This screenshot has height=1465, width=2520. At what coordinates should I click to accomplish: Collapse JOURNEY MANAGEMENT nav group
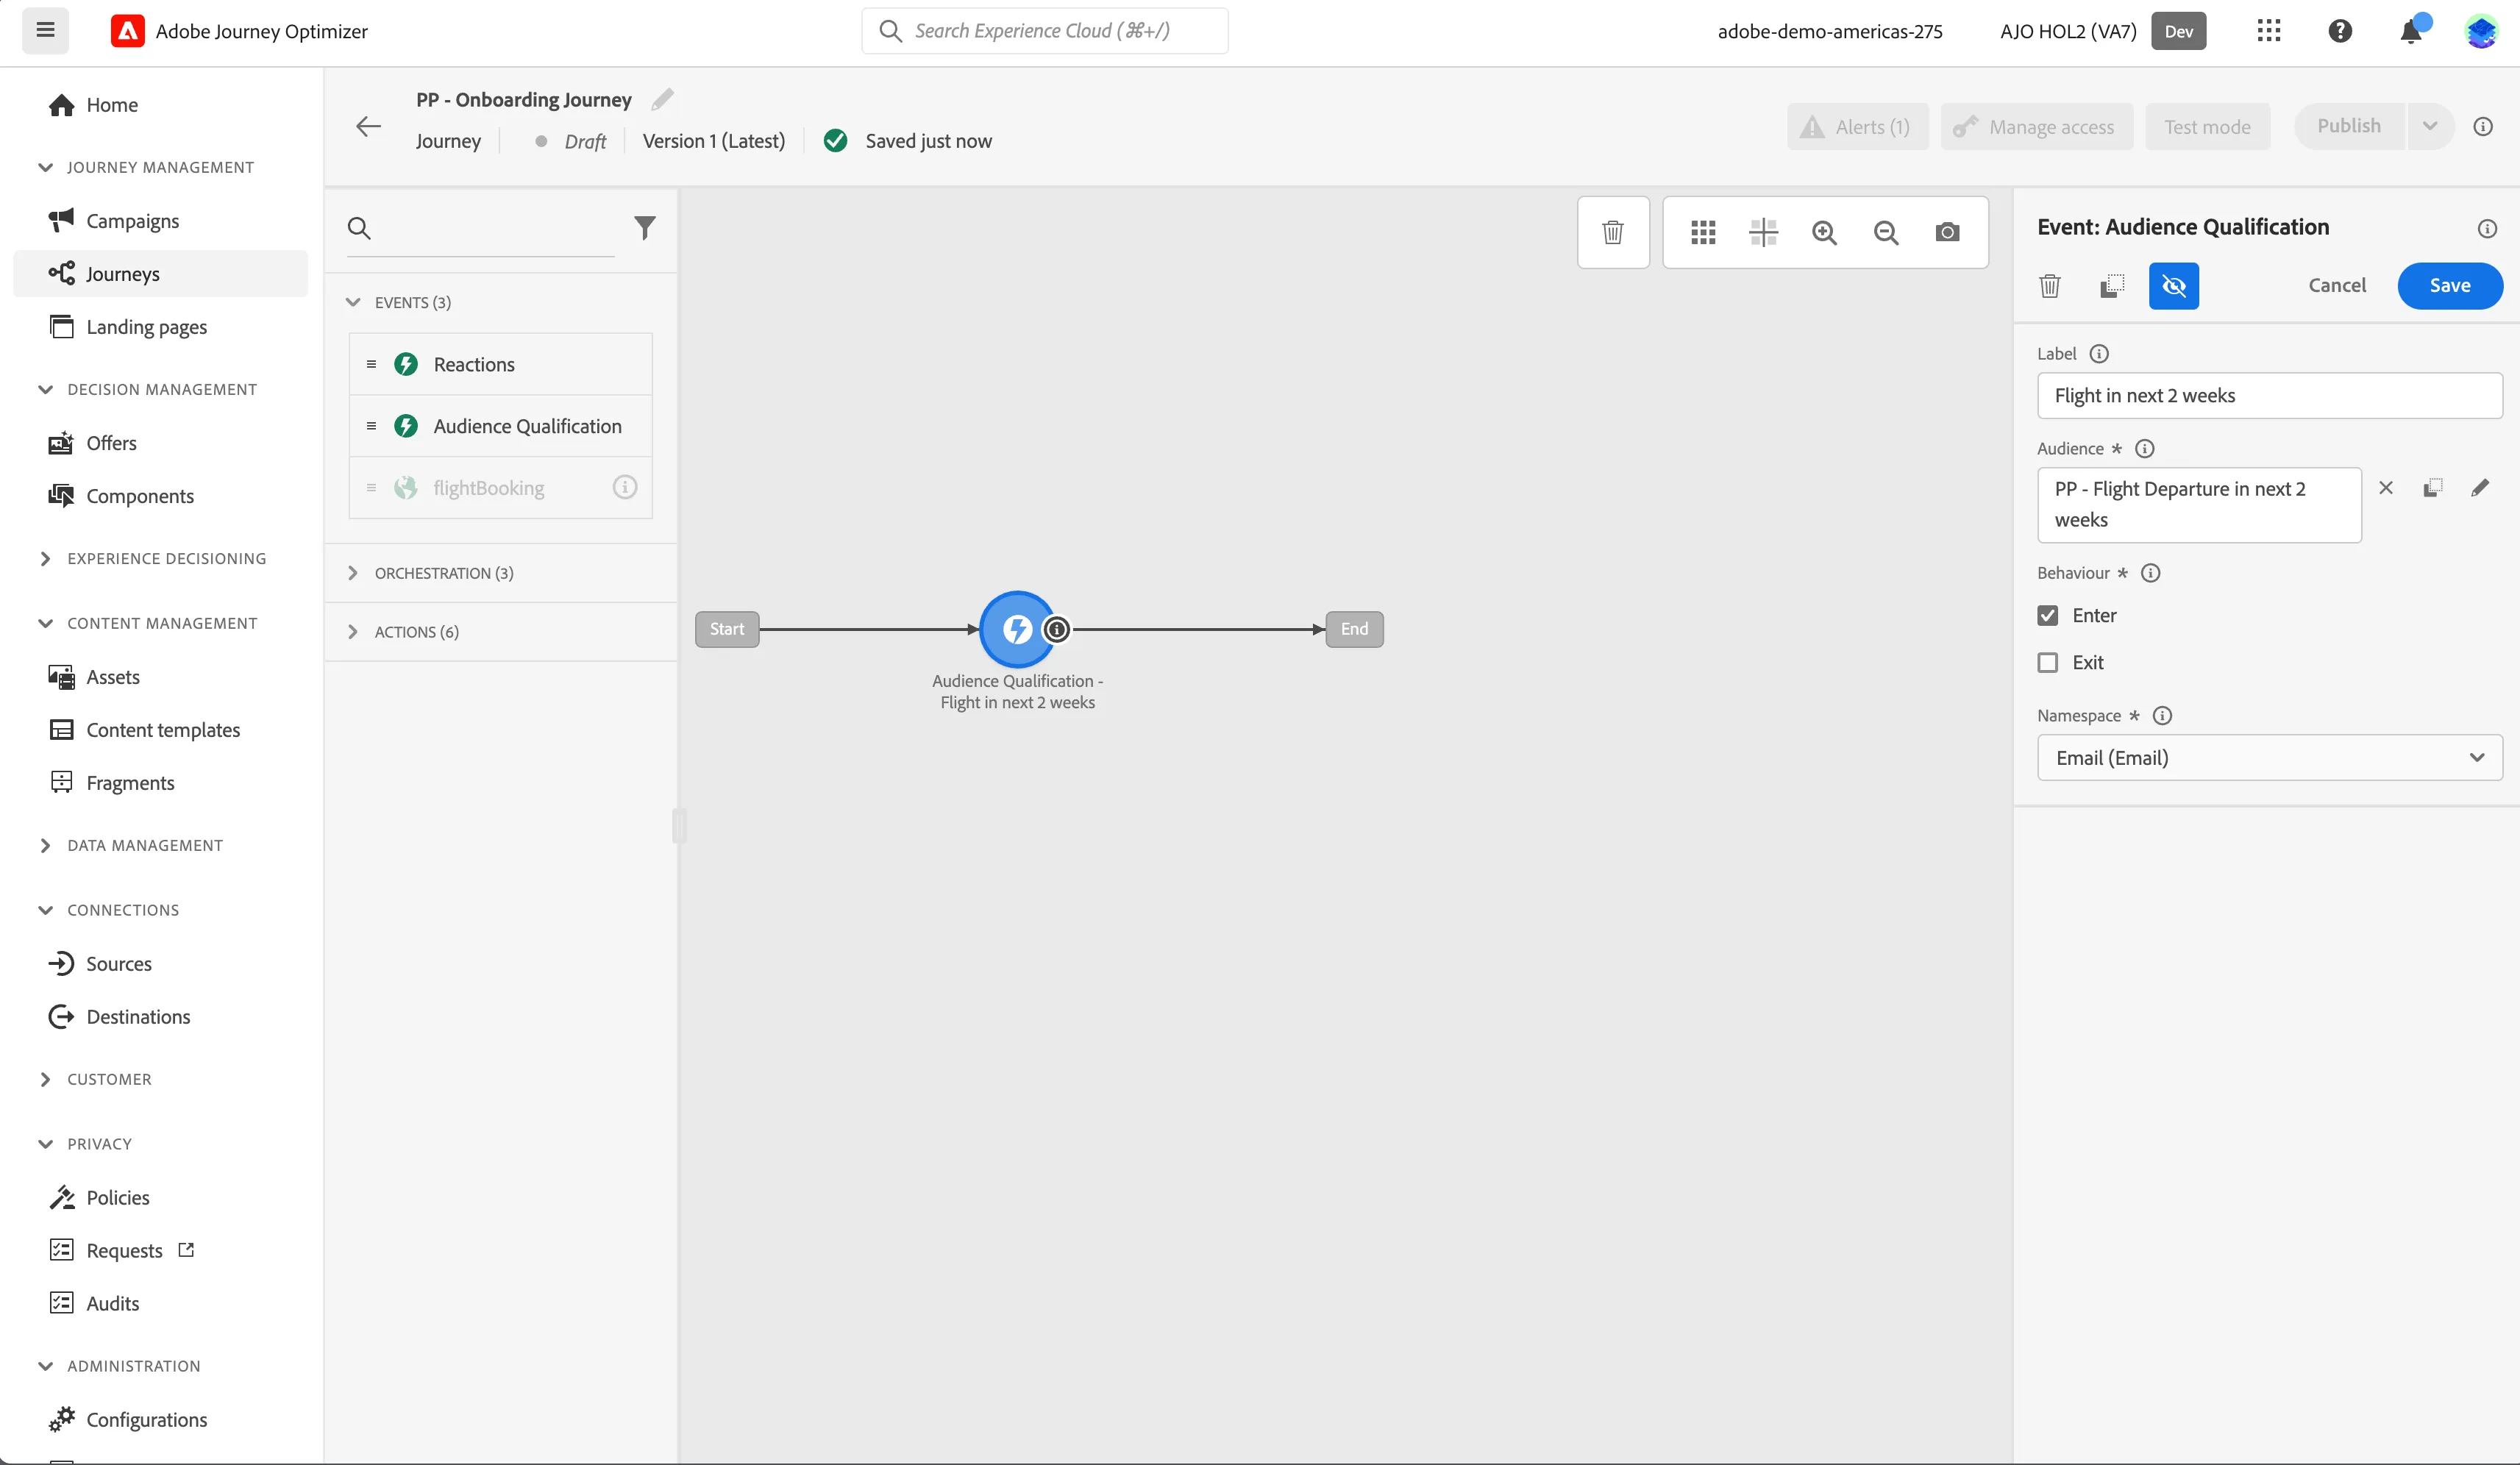click(x=45, y=167)
